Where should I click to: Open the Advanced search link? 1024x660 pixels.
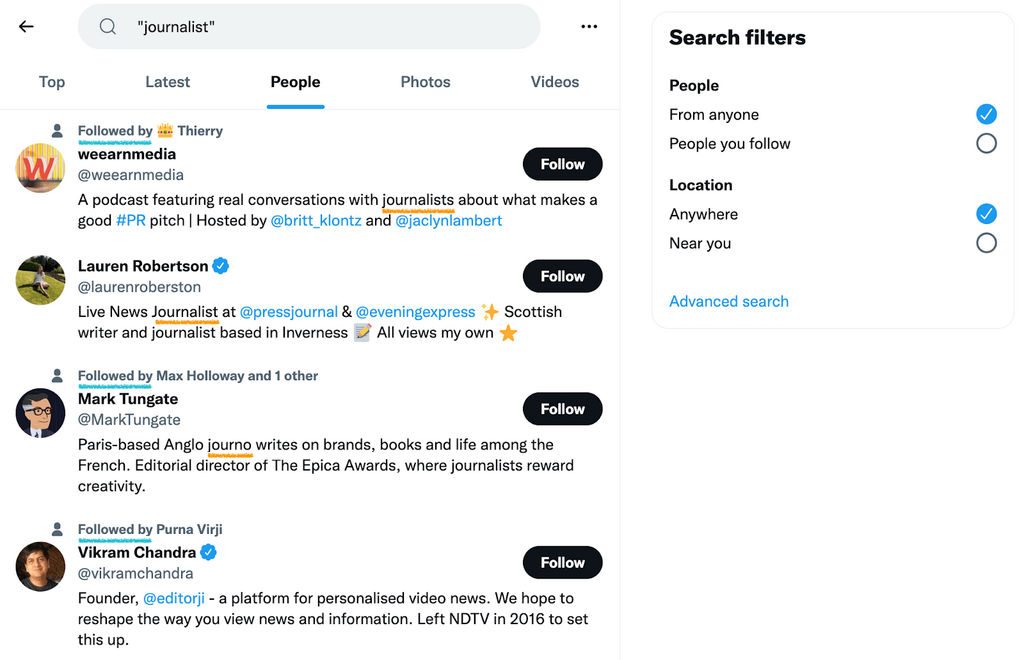pos(728,301)
